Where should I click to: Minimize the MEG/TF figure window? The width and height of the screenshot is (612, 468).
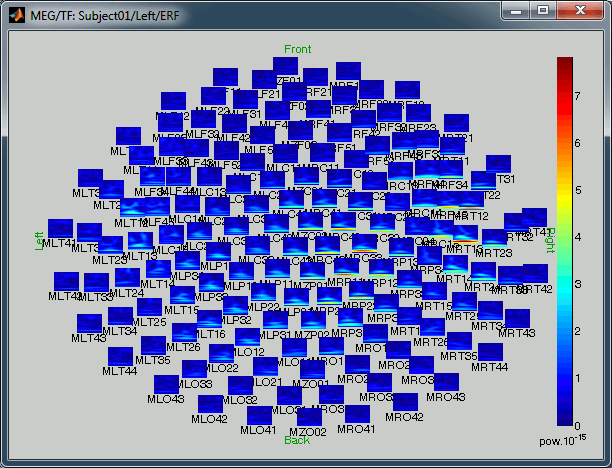517,10
